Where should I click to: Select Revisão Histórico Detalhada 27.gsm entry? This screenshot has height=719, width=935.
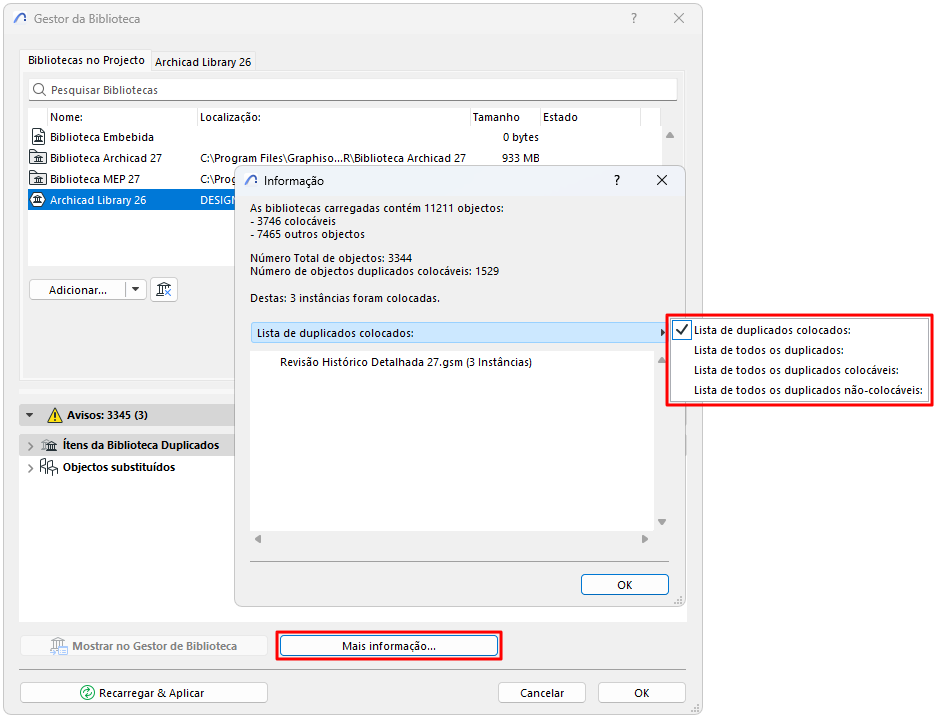coord(405,362)
